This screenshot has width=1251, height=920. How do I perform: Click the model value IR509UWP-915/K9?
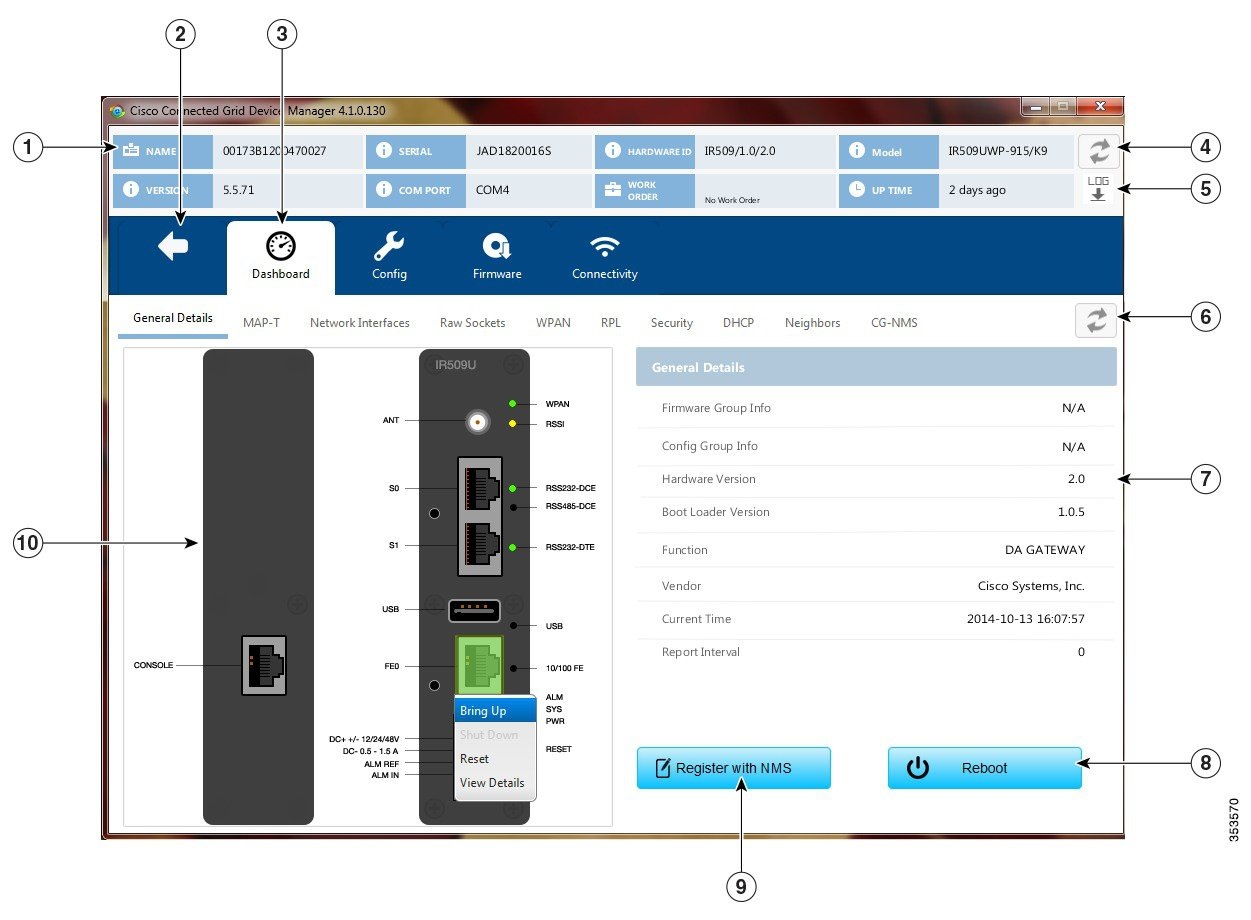click(x=998, y=151)
